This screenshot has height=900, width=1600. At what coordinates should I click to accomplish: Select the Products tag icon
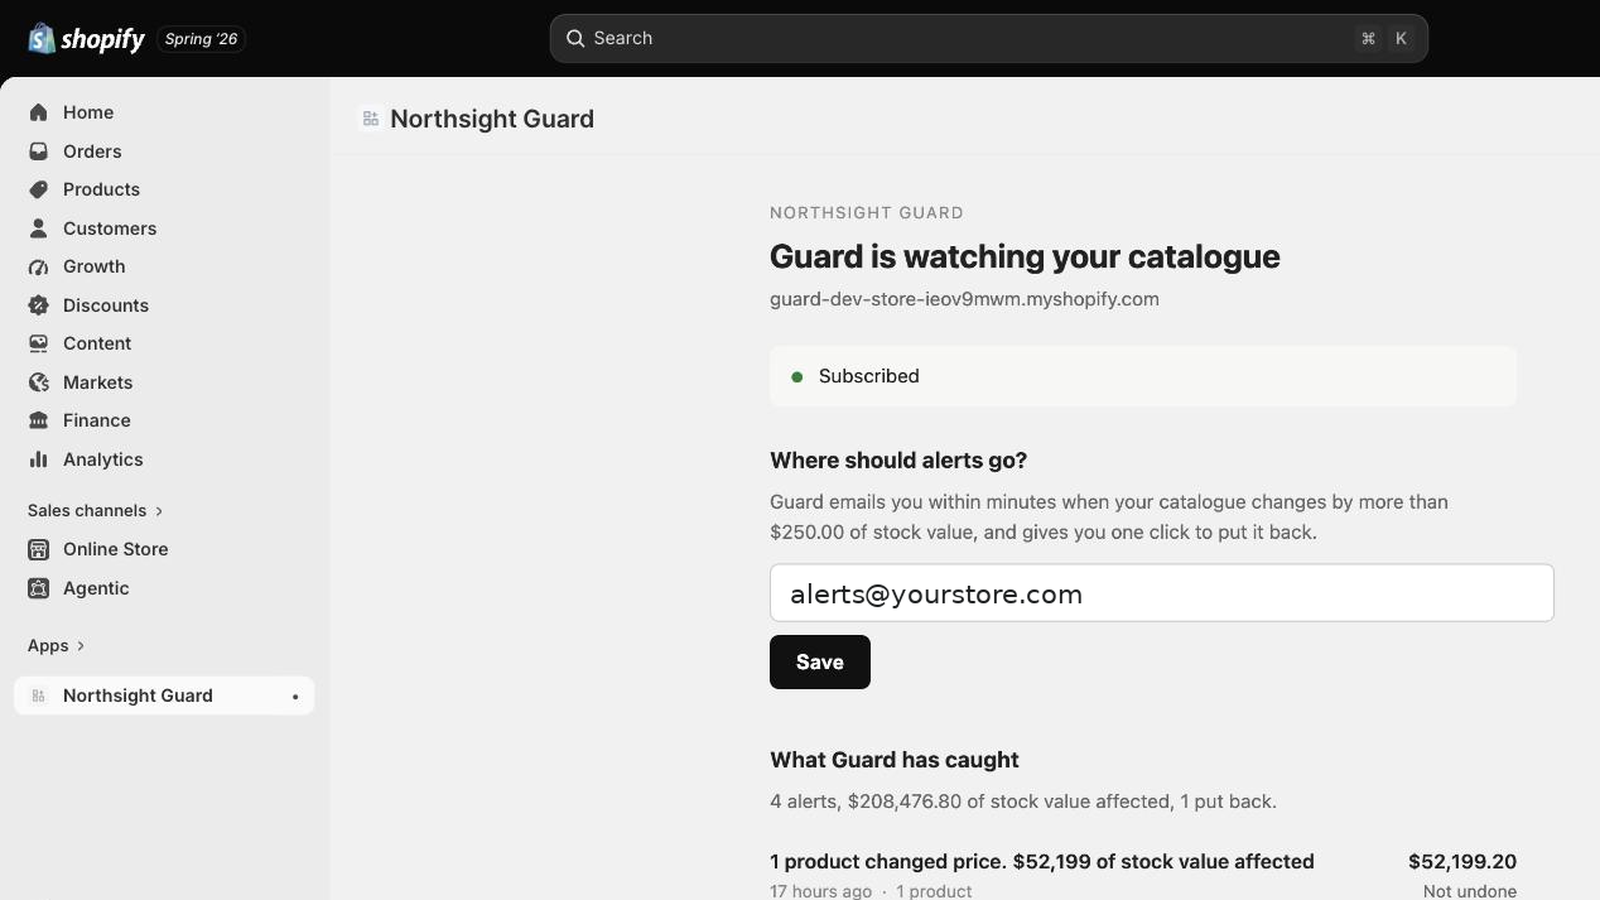(38, 189)
